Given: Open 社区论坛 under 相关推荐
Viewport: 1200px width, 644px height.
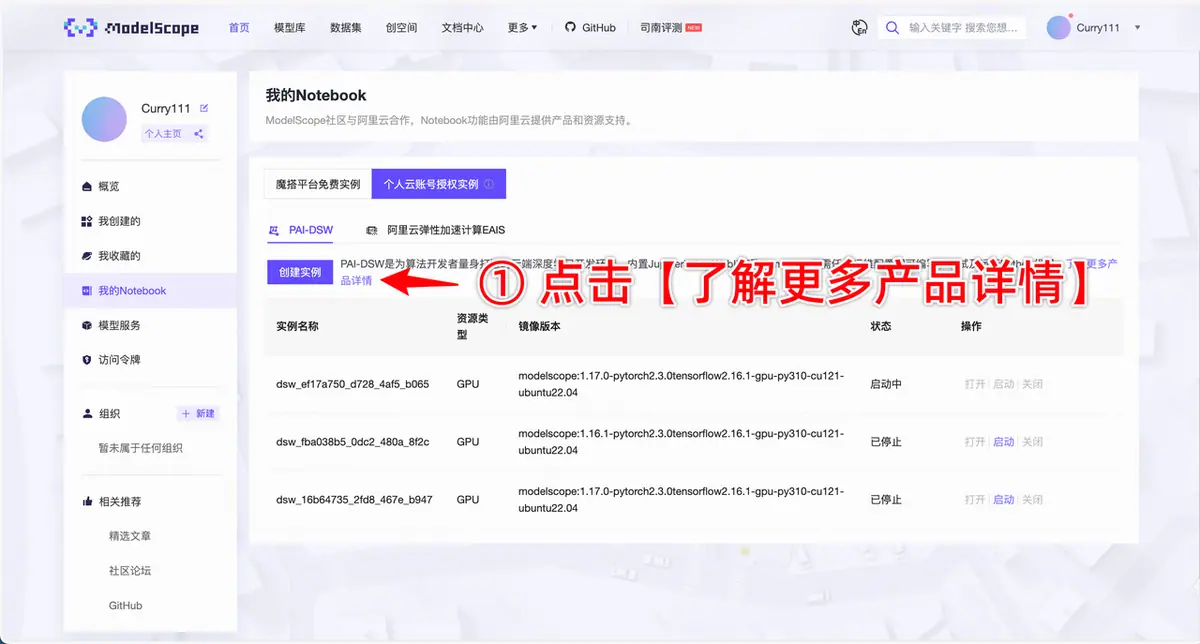Looking at the screenshot, I should coord(130,571).
